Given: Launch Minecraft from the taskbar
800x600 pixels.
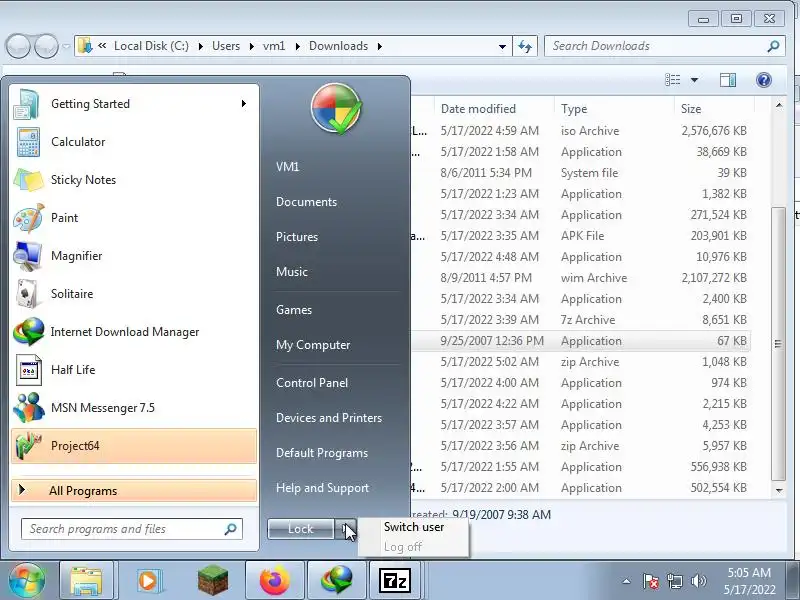Looking at the screenshot, I should pyautogui.click(x=213, y=581).
